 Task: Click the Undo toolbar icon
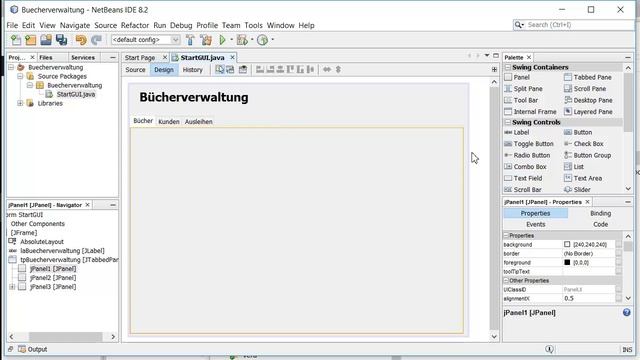coord(81,40)
